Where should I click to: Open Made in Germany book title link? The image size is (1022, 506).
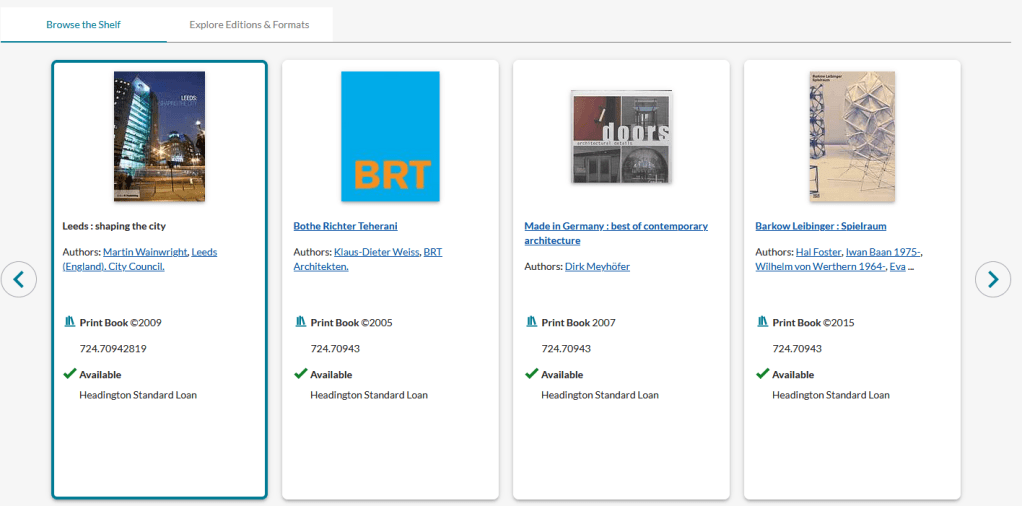[x=615, y=227]
